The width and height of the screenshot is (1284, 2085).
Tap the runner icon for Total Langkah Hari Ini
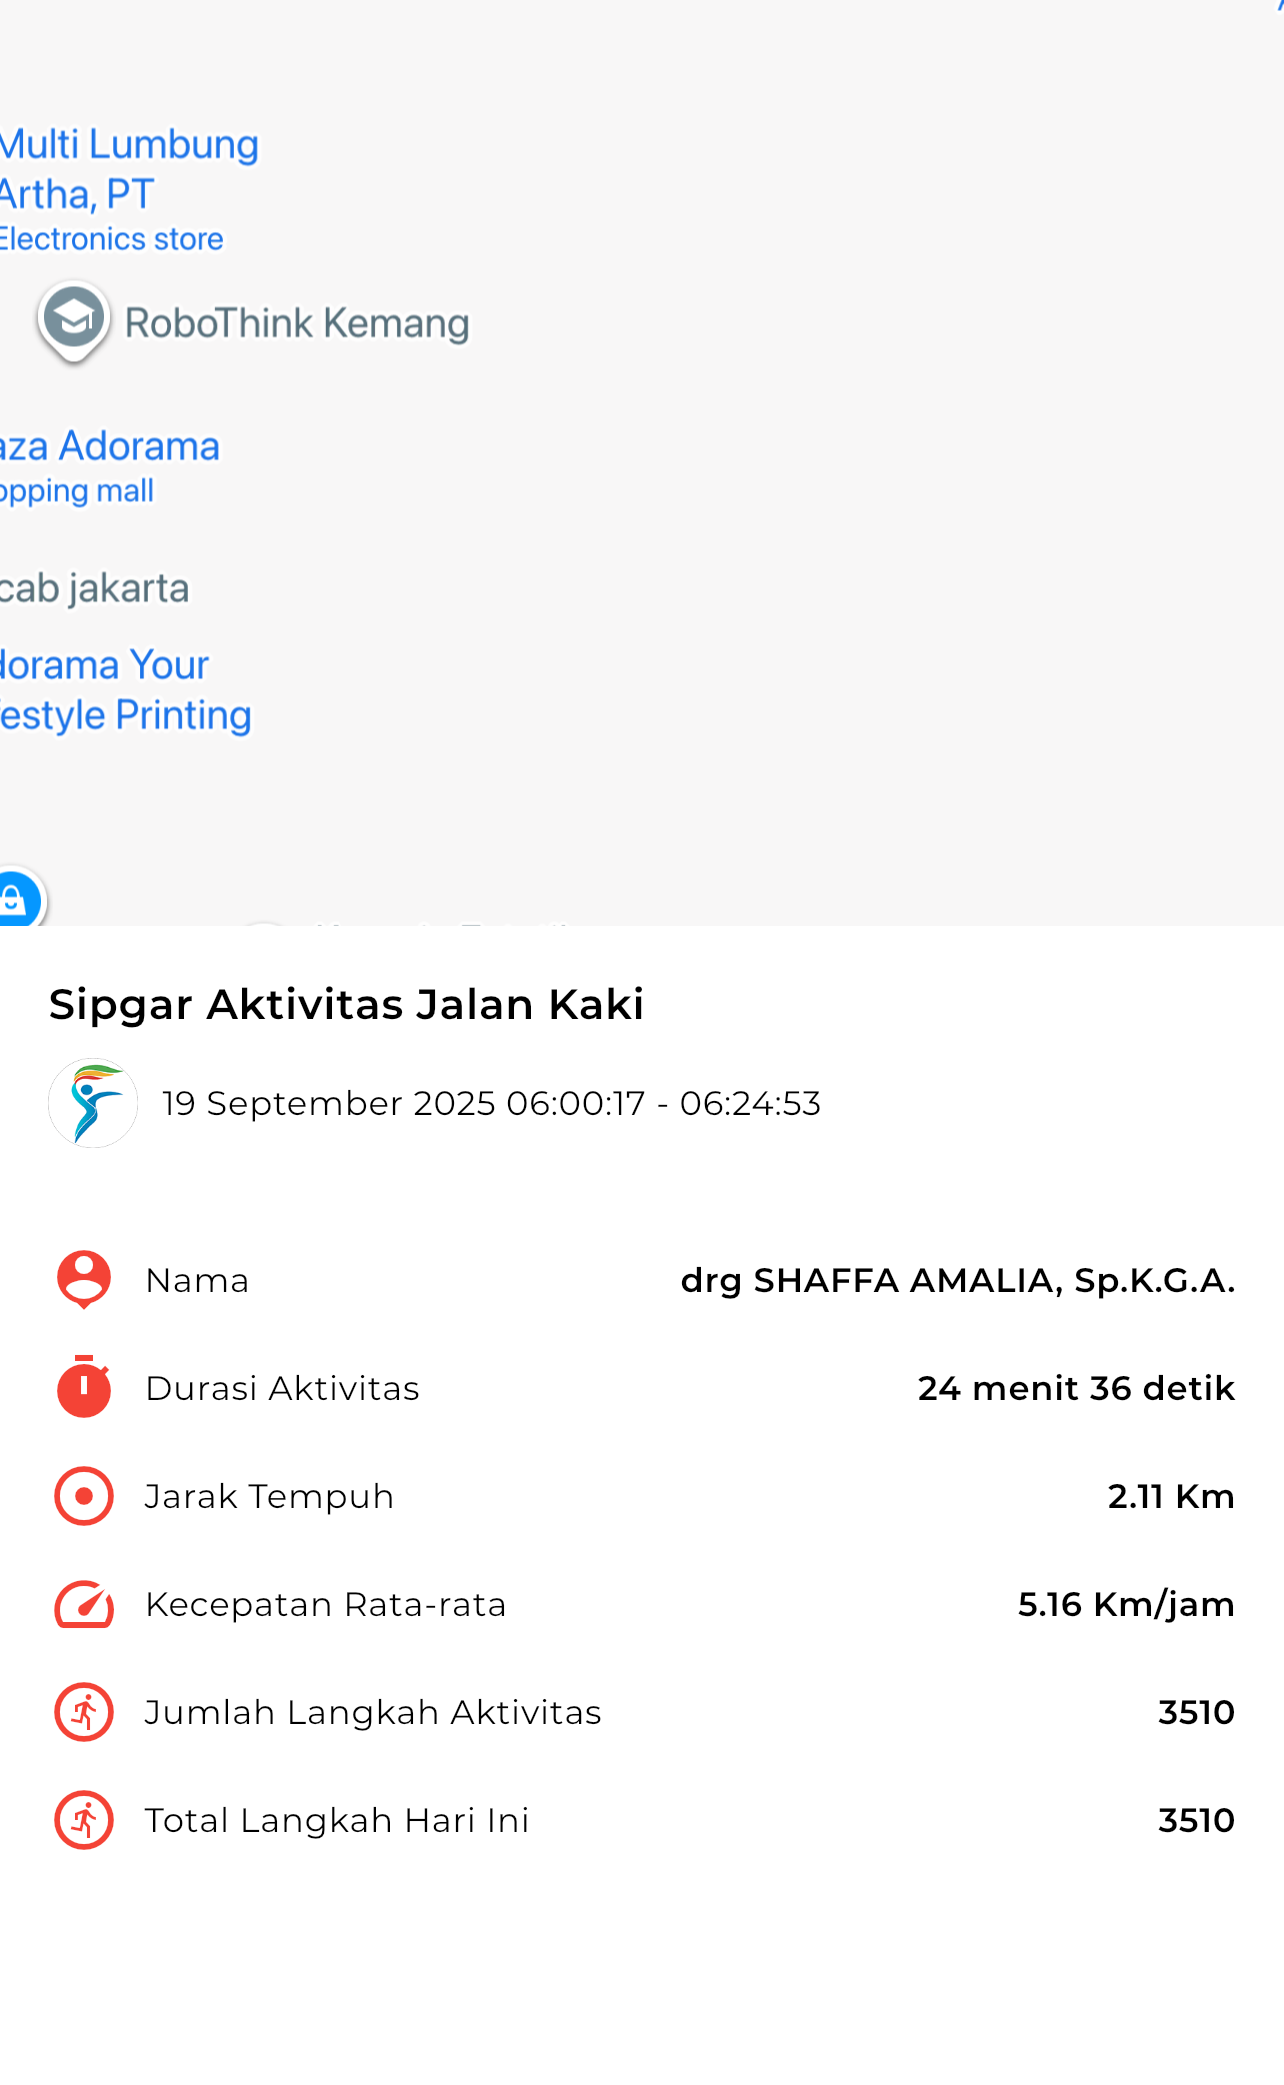point(84,1820)
